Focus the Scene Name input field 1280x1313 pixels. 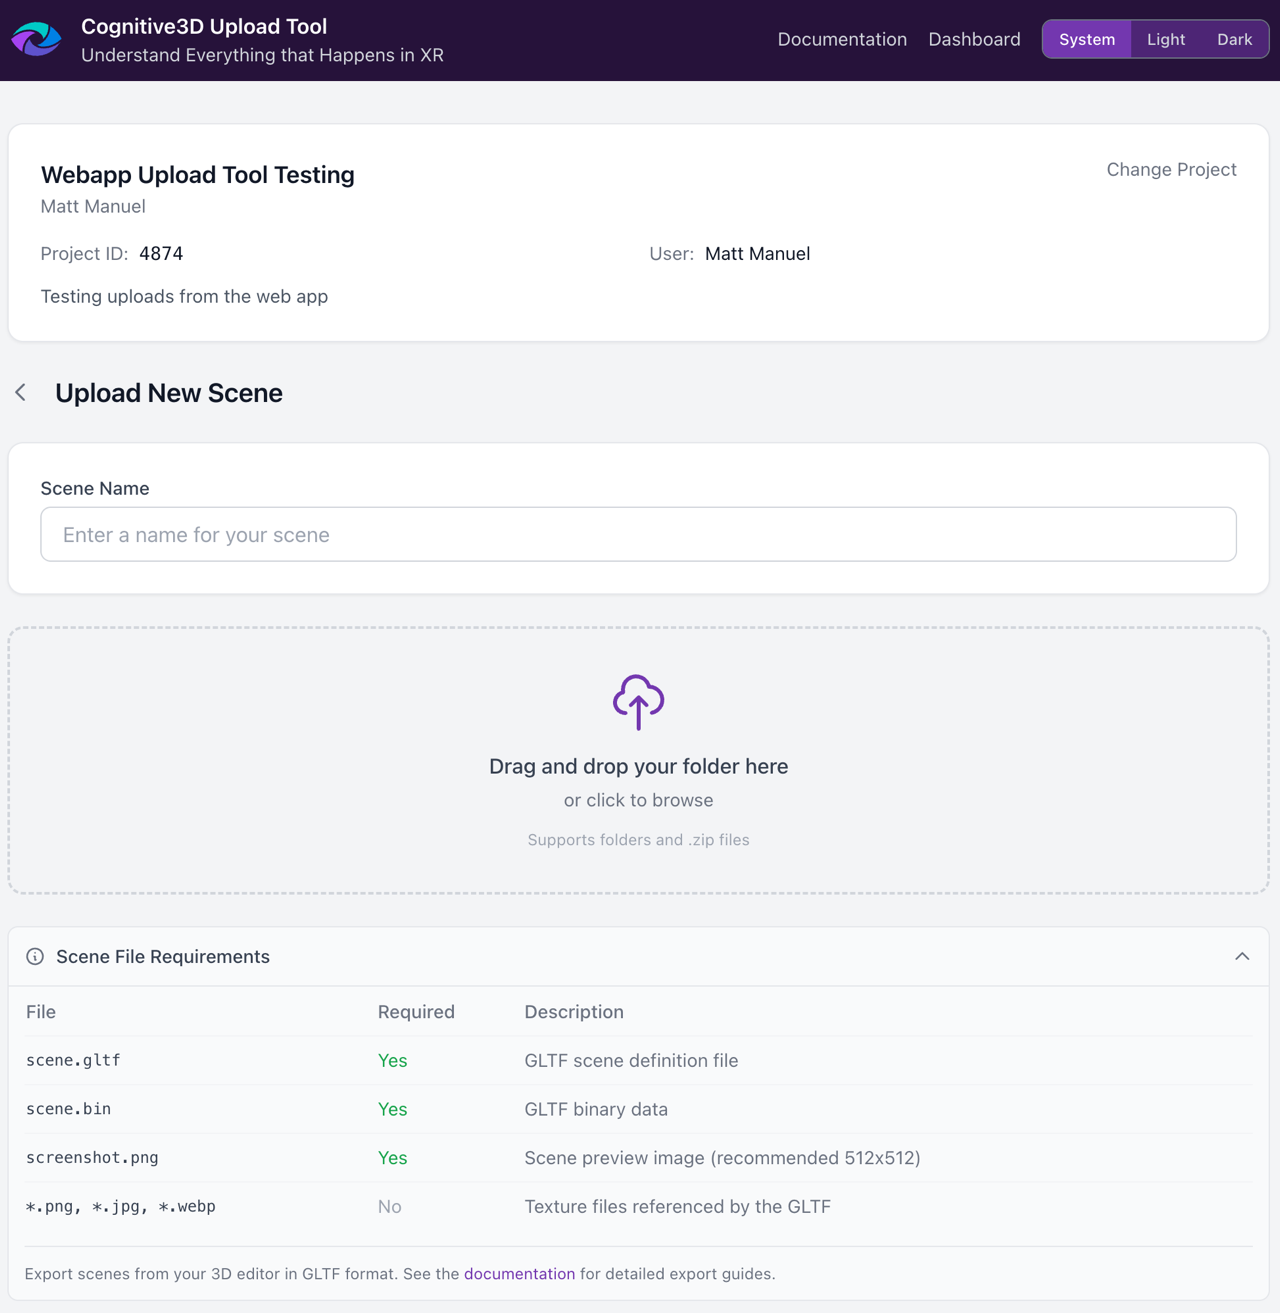[x=638, y=534]
